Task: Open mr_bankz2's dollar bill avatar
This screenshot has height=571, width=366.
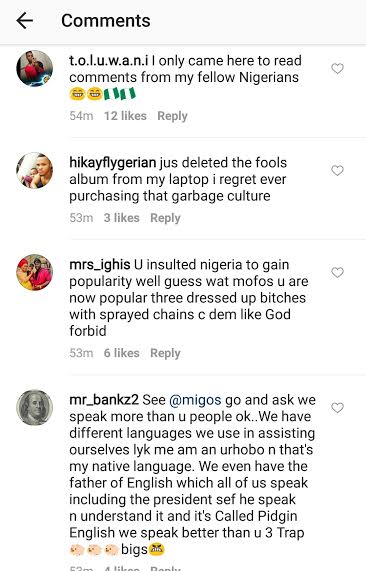Action: coord(35,407)
